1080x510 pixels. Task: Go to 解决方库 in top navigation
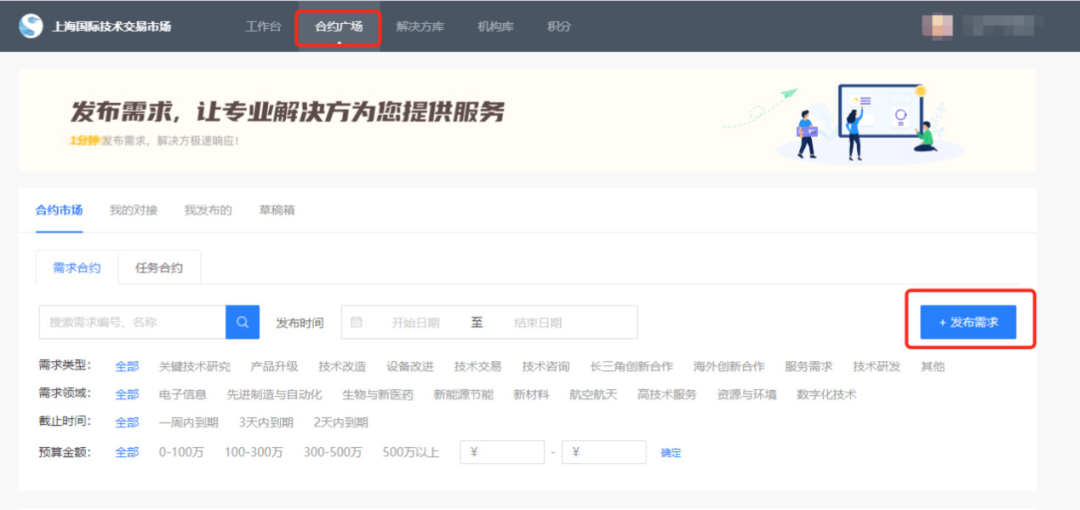click(419, 27)
